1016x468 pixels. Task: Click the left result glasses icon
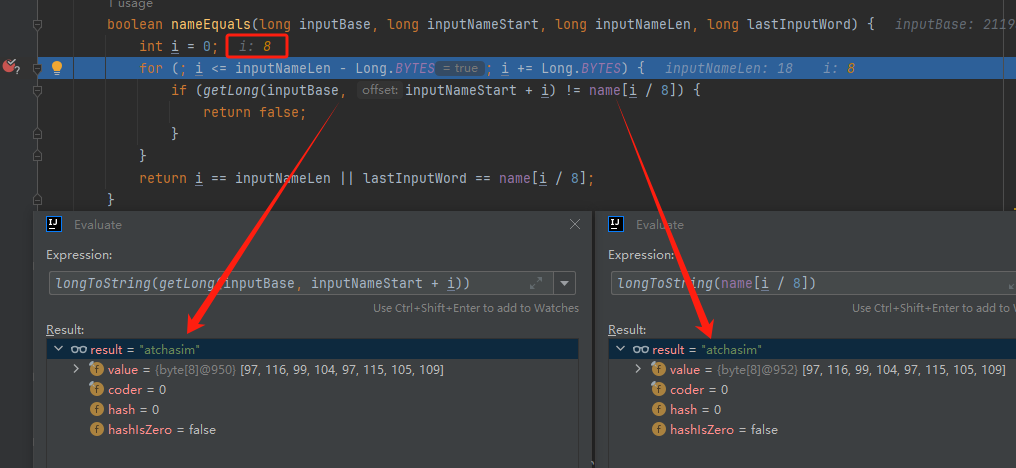(x=78, y=349)
